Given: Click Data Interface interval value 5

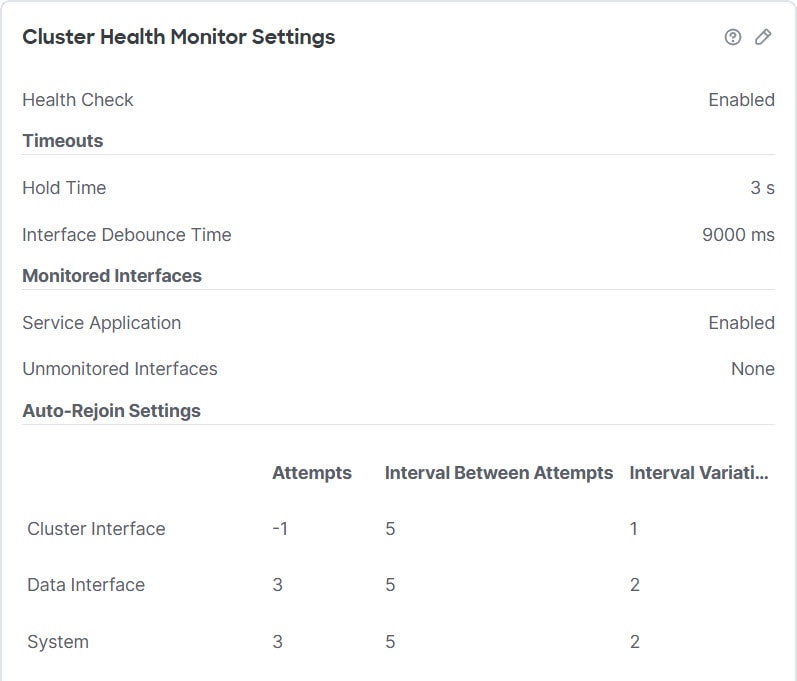Looking at the screenshot, I should 390,585.
